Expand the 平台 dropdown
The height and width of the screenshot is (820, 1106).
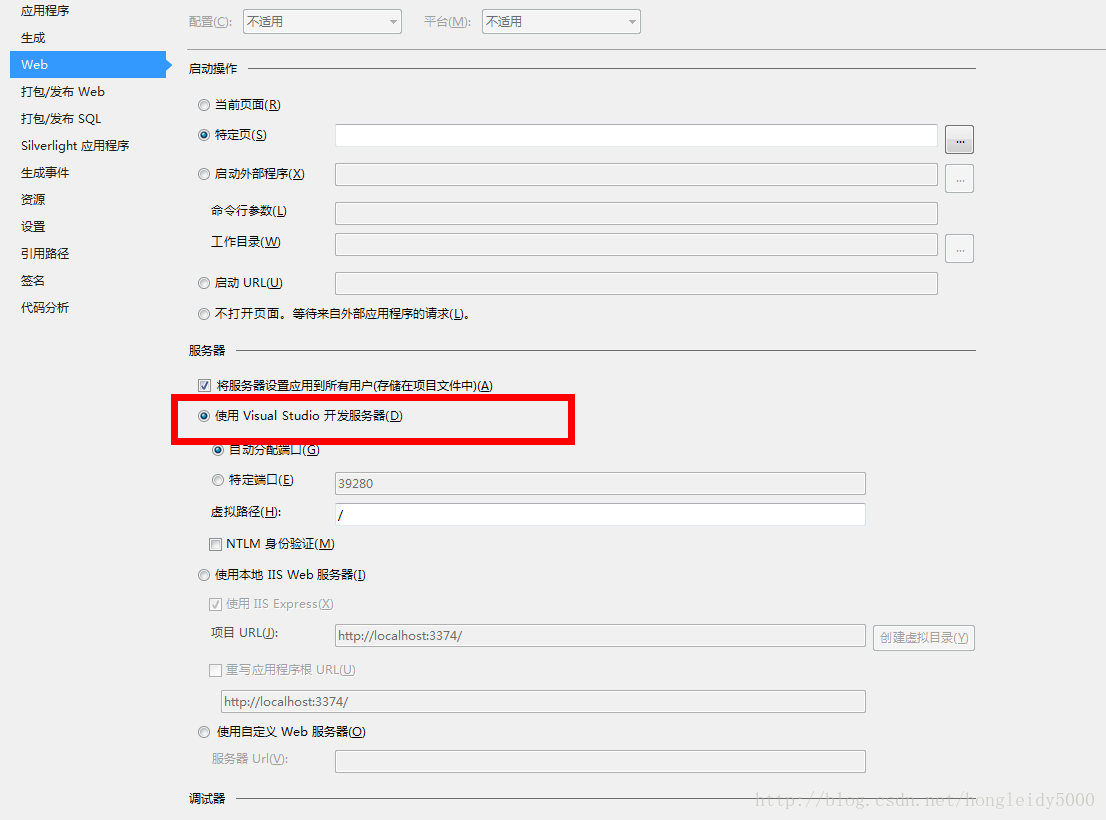[561, 22]
